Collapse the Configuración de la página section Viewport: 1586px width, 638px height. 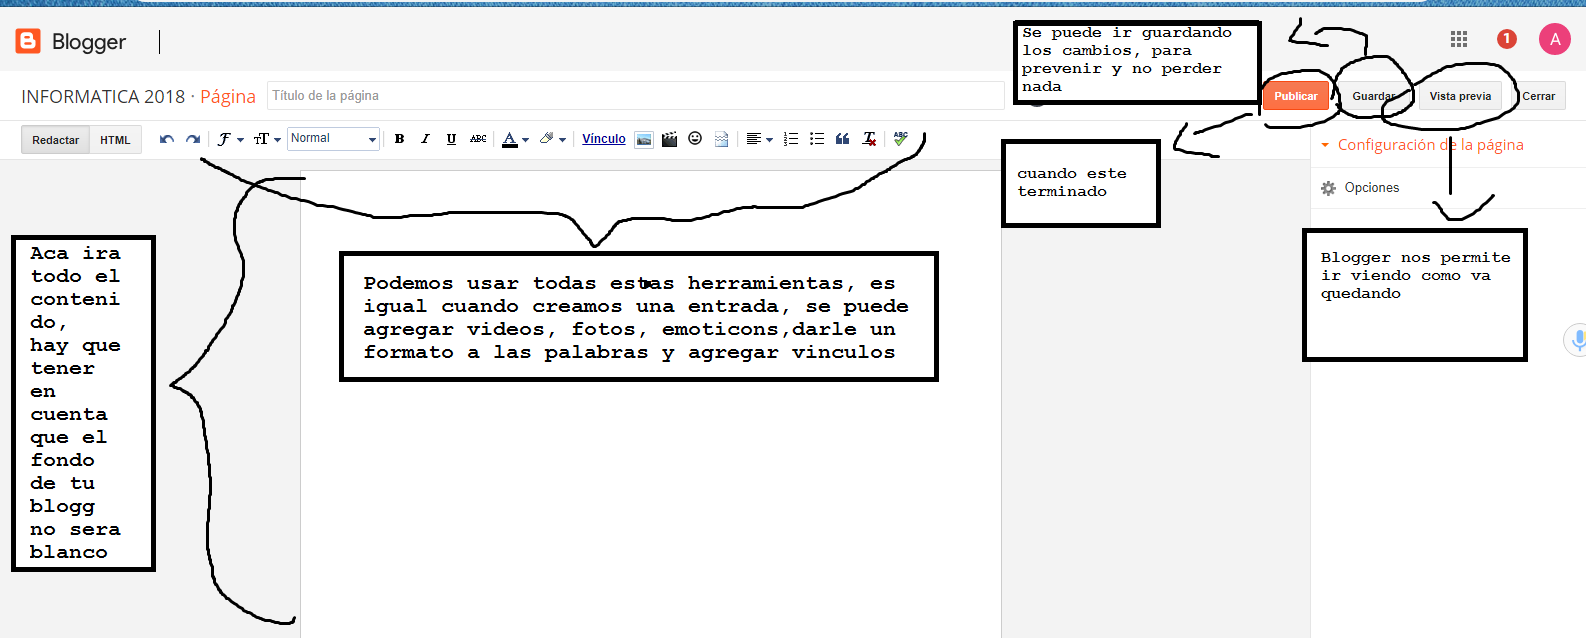pos(1422,145)
